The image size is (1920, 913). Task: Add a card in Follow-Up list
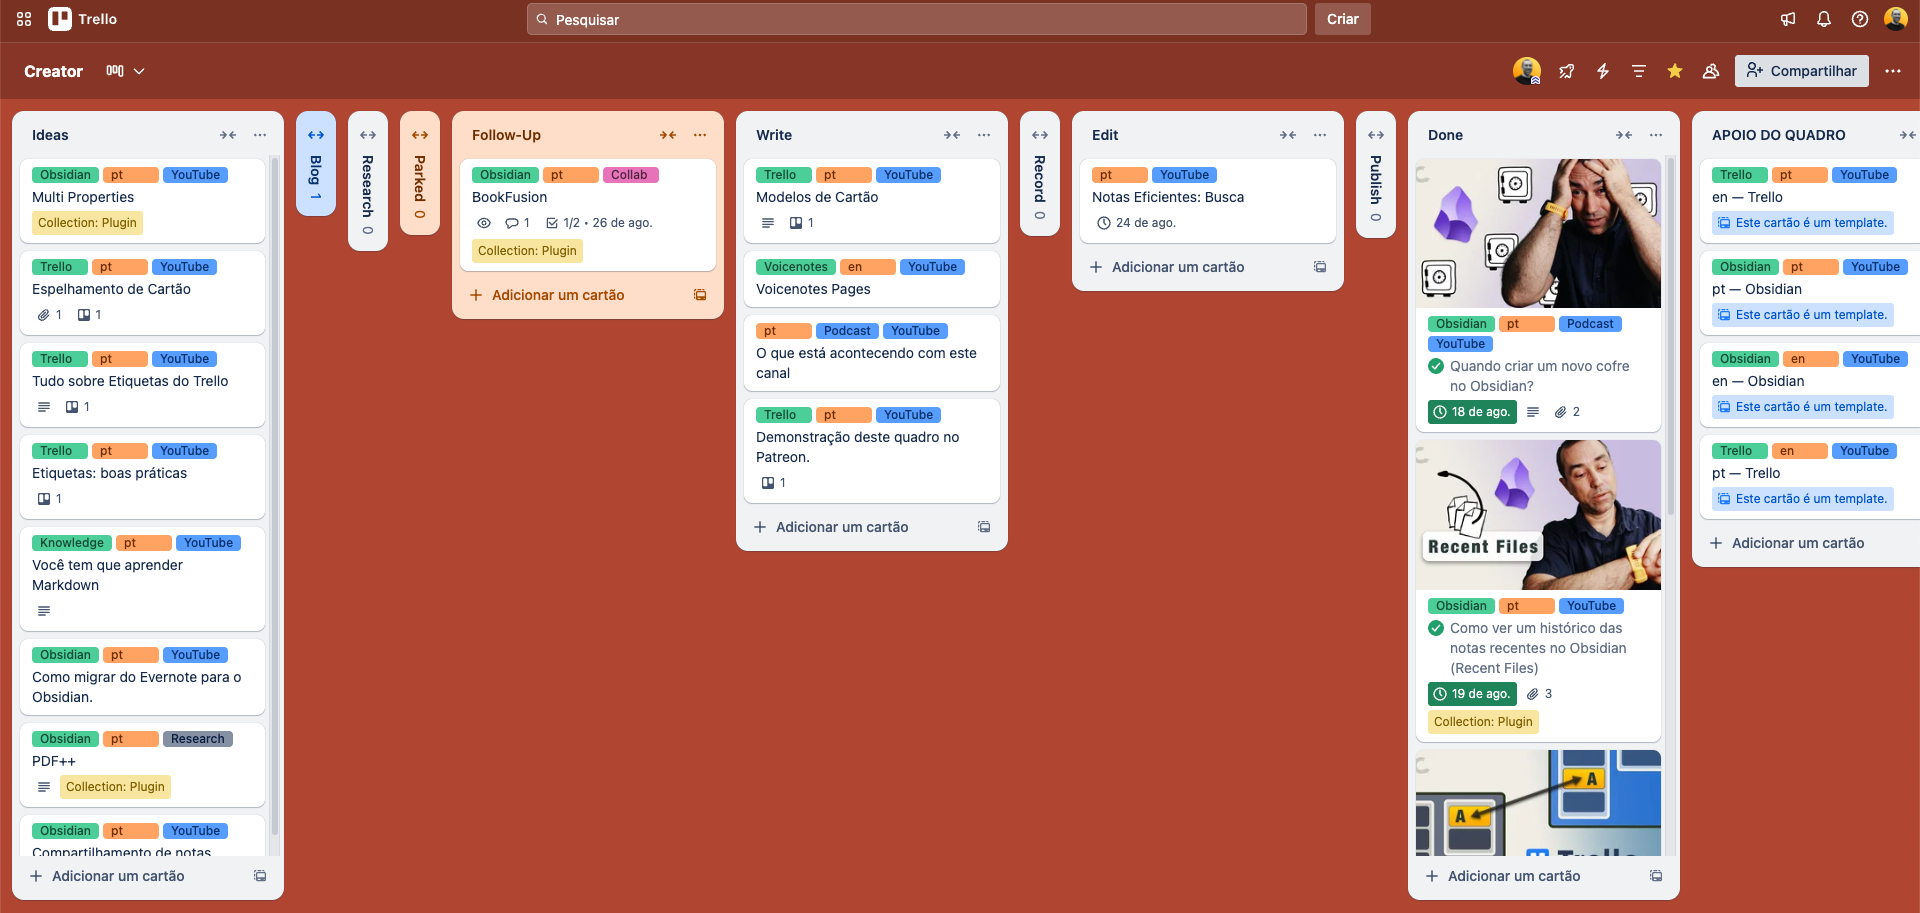[x=572, y=295]
